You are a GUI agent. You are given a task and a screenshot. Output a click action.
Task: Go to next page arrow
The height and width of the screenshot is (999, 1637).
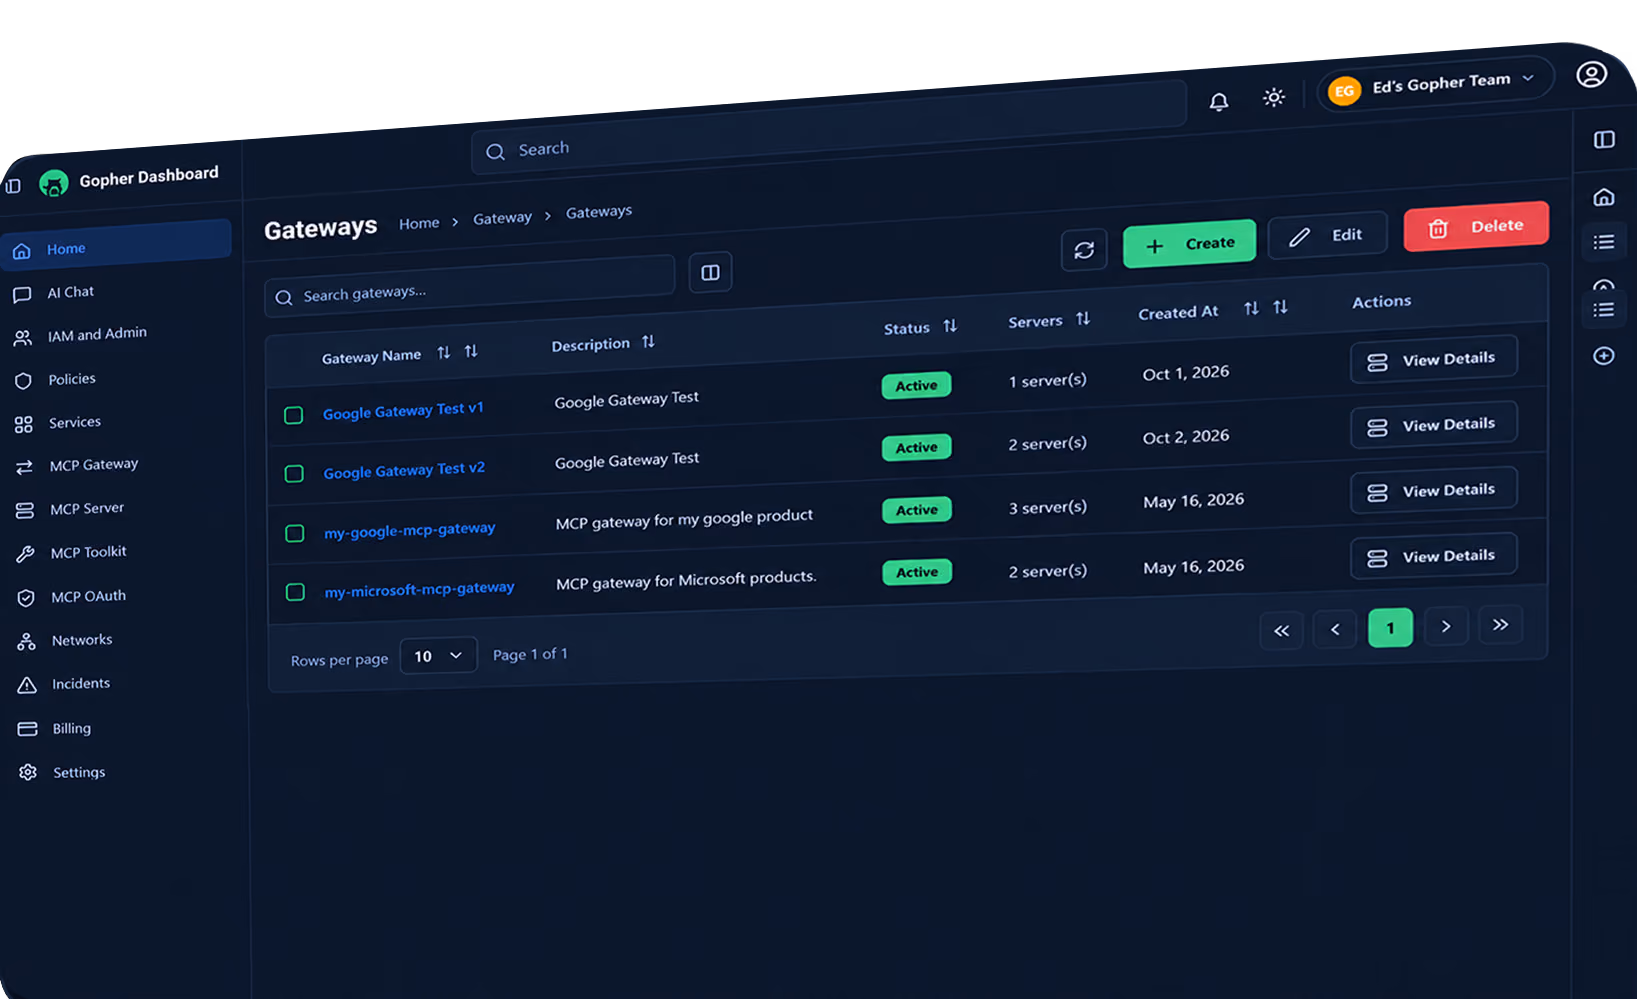pyautogui.click(x=1446, y=626)
